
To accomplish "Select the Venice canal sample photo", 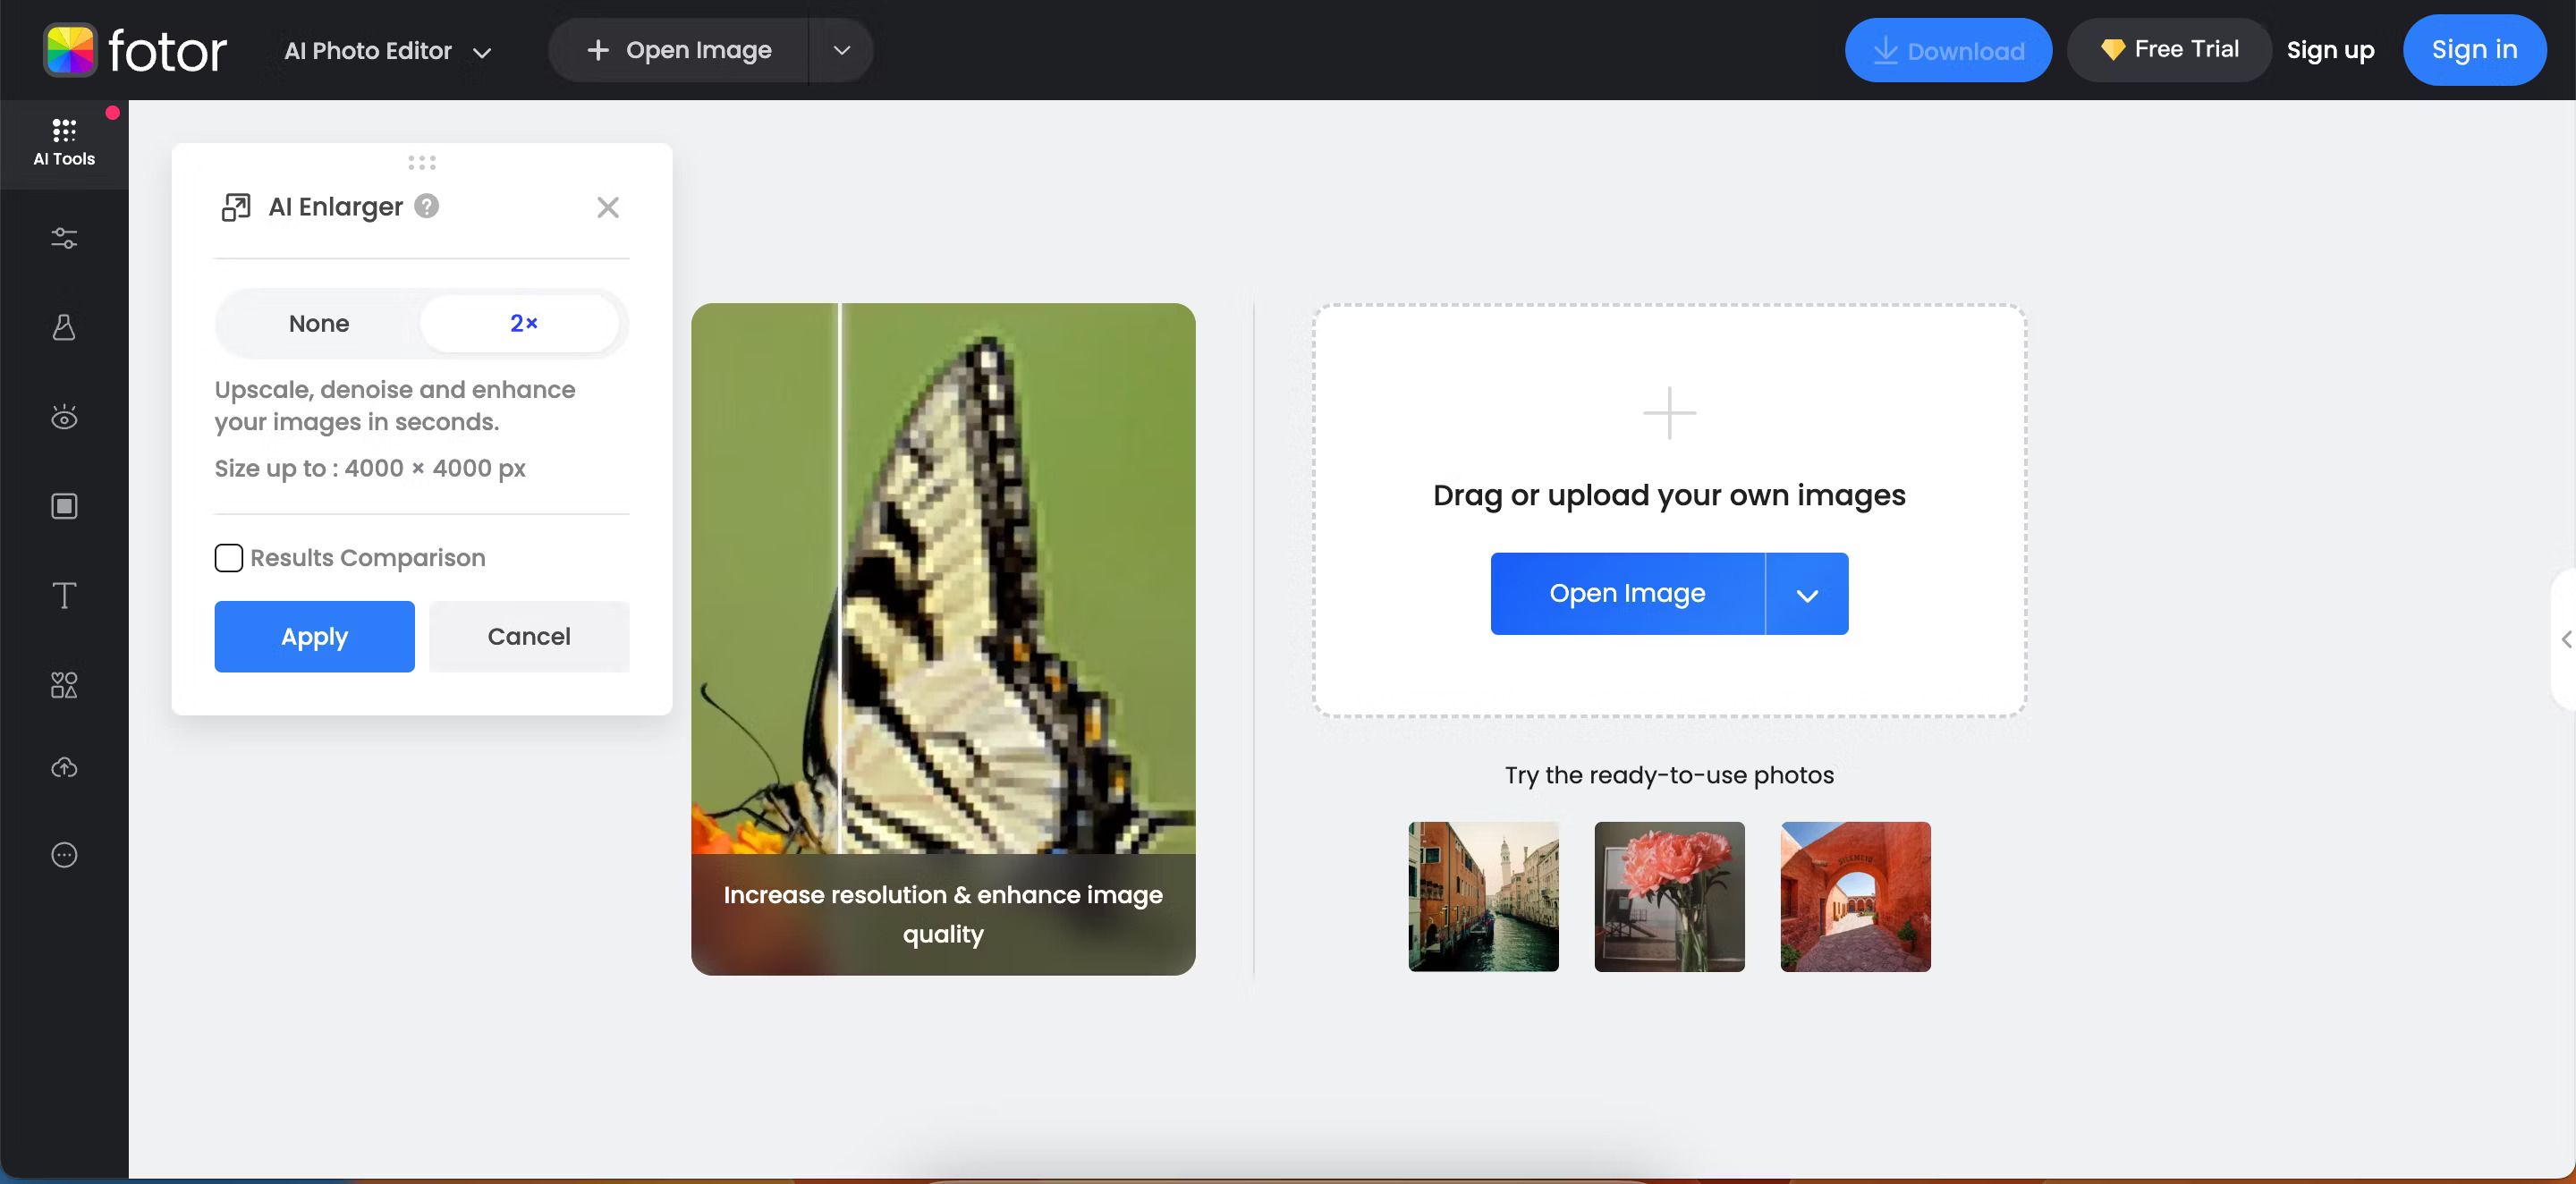I will (x=1483, y=896).
